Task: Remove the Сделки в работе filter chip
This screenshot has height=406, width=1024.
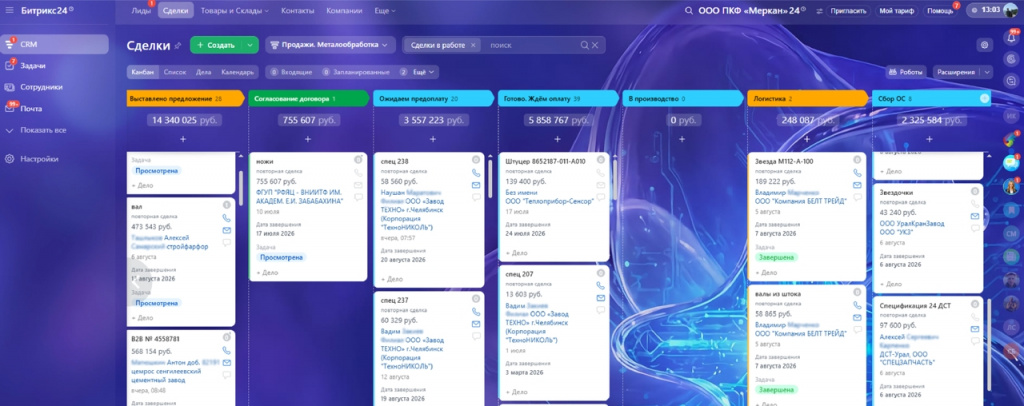Action: (x=473, y=45)
